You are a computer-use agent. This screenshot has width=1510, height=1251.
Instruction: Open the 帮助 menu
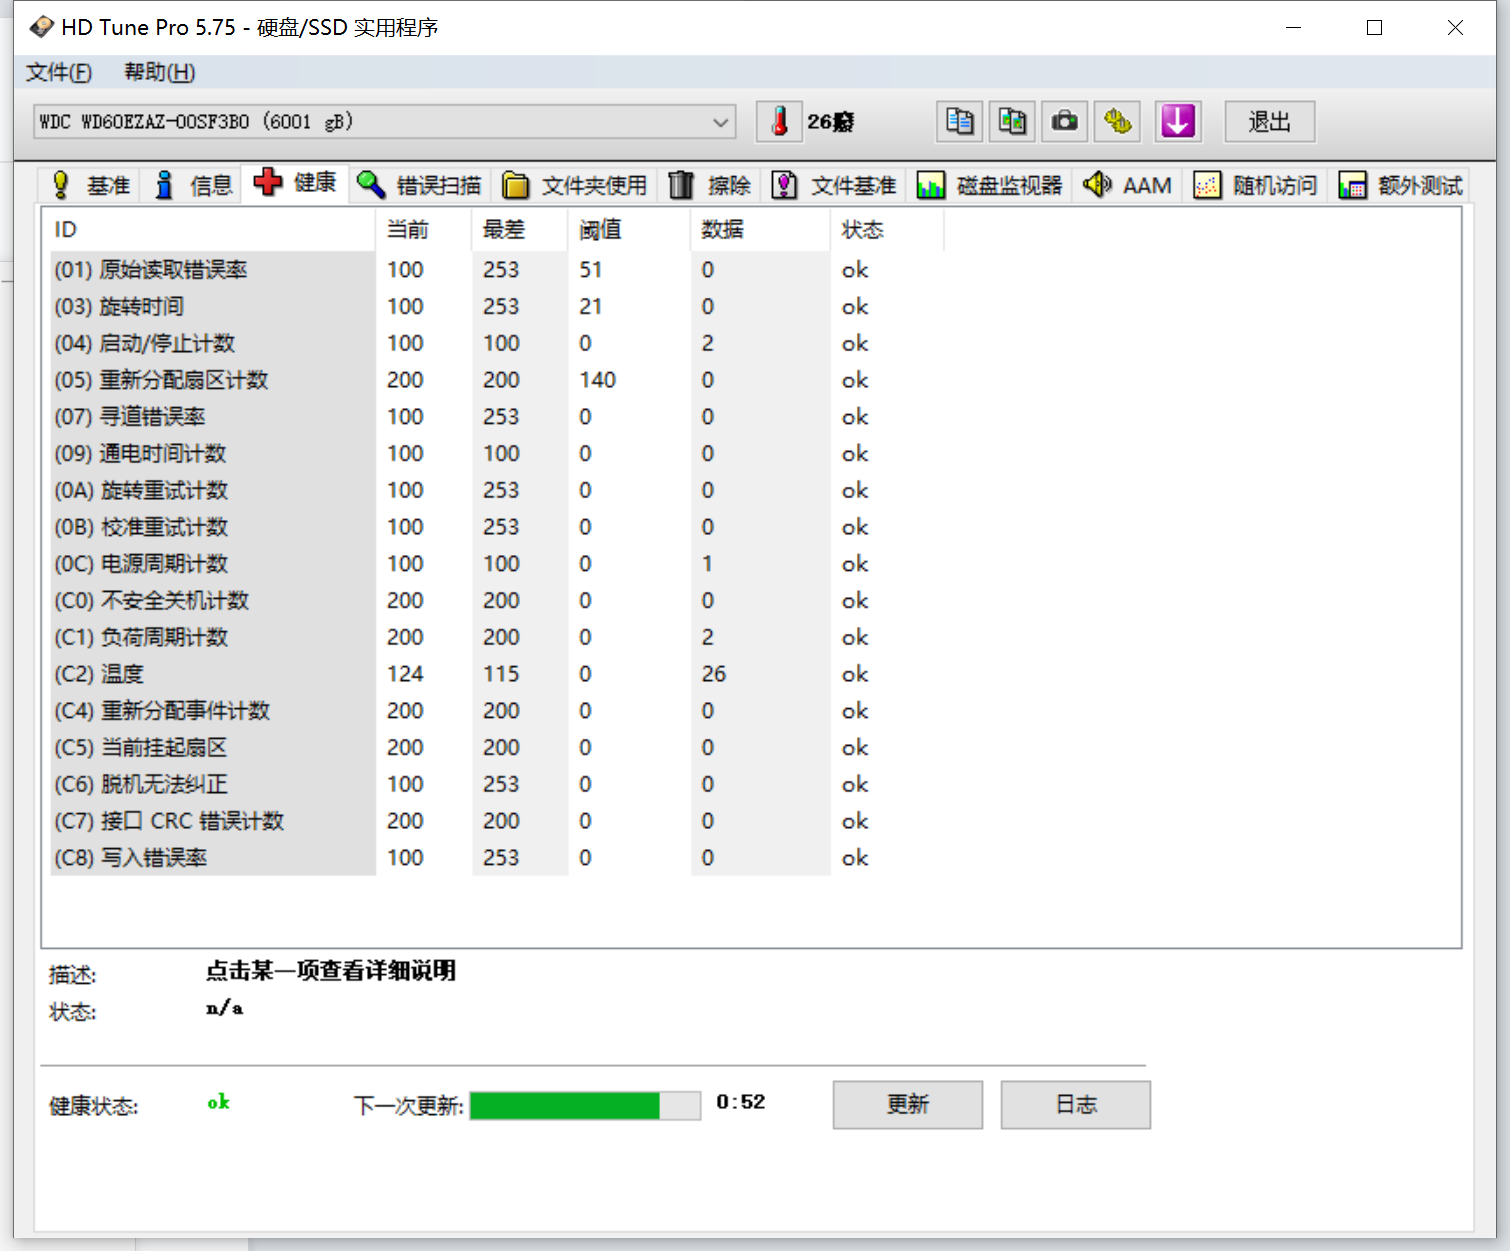click(159, 72)
